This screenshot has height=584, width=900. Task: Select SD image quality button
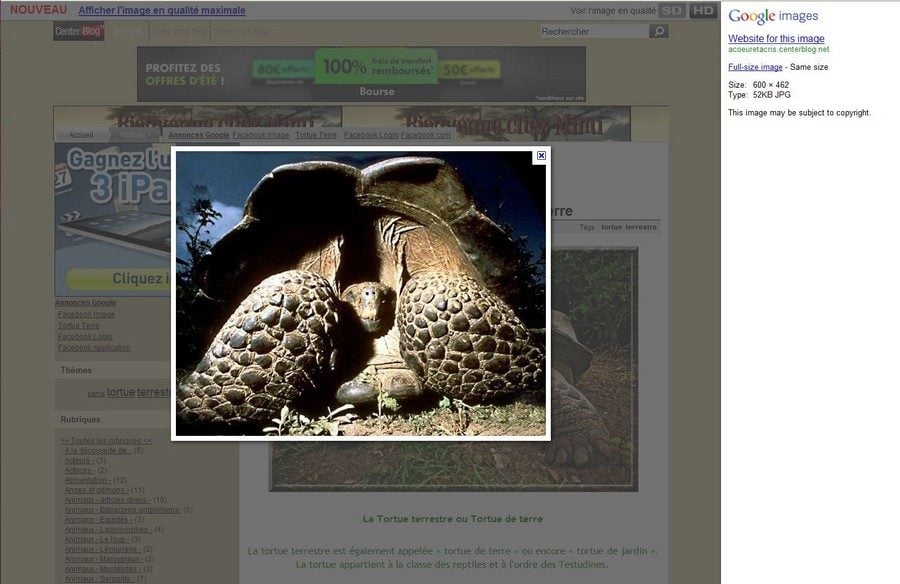pos(672,11)
